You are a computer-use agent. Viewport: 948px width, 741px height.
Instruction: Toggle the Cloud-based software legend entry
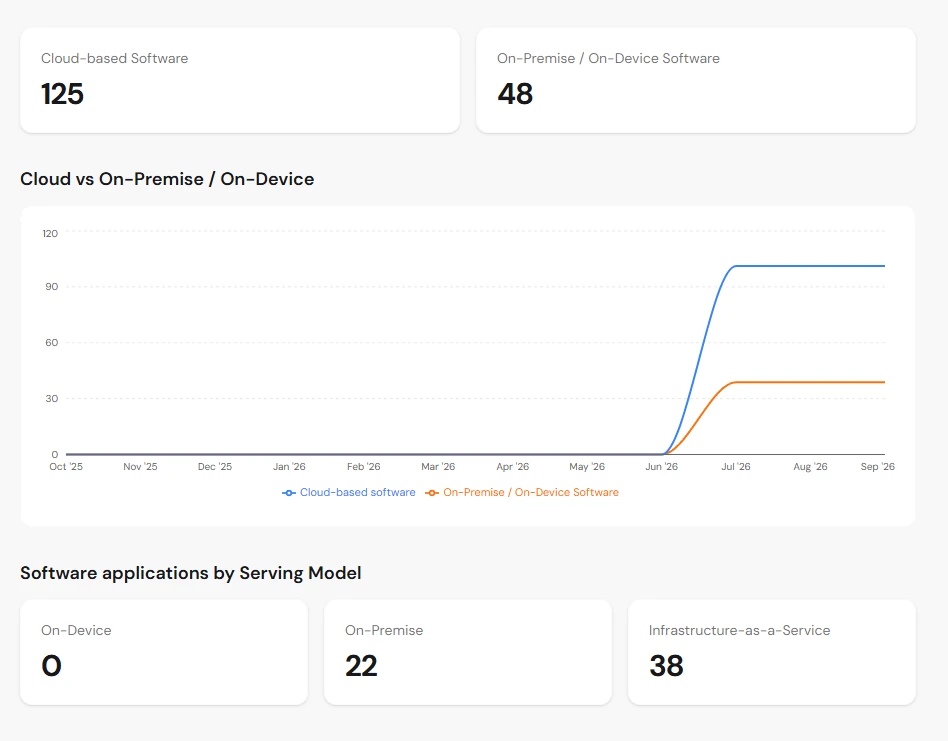click(349, 493)
